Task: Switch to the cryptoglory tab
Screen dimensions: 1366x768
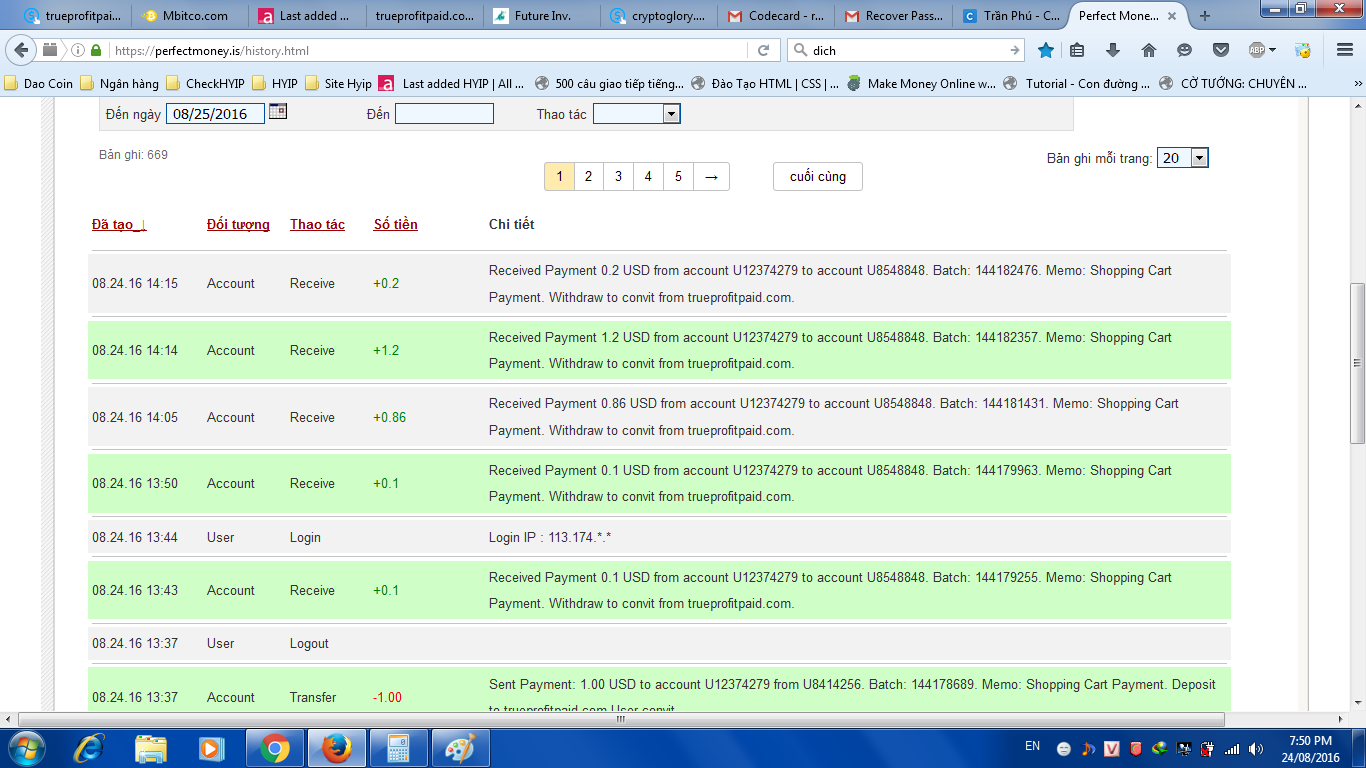Action: coord(658,16)
